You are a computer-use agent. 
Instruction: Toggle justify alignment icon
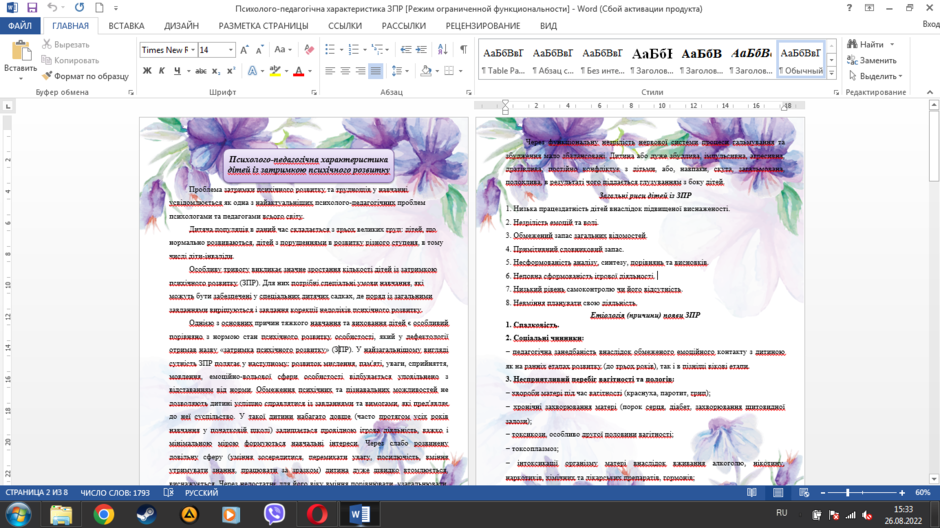376,71
